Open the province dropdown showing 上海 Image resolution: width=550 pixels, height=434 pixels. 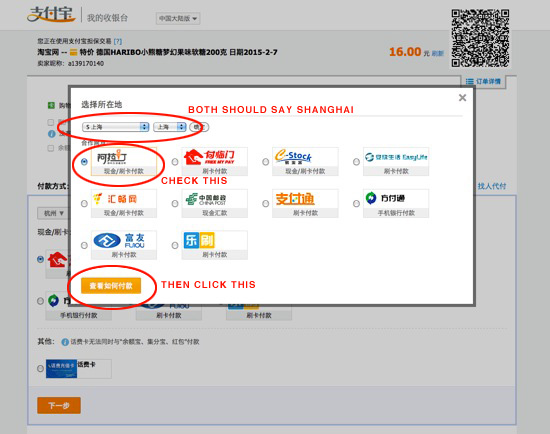tap(116, 127)
